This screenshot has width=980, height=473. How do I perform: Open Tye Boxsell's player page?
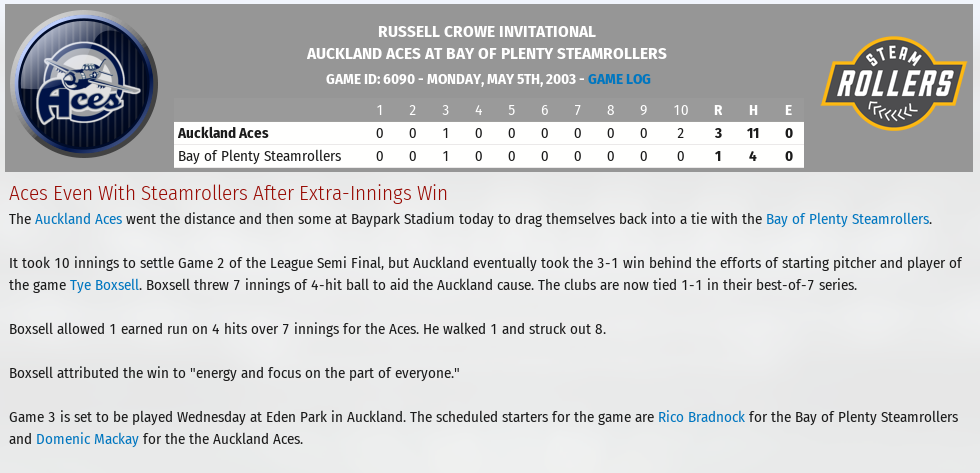[104, 285]
